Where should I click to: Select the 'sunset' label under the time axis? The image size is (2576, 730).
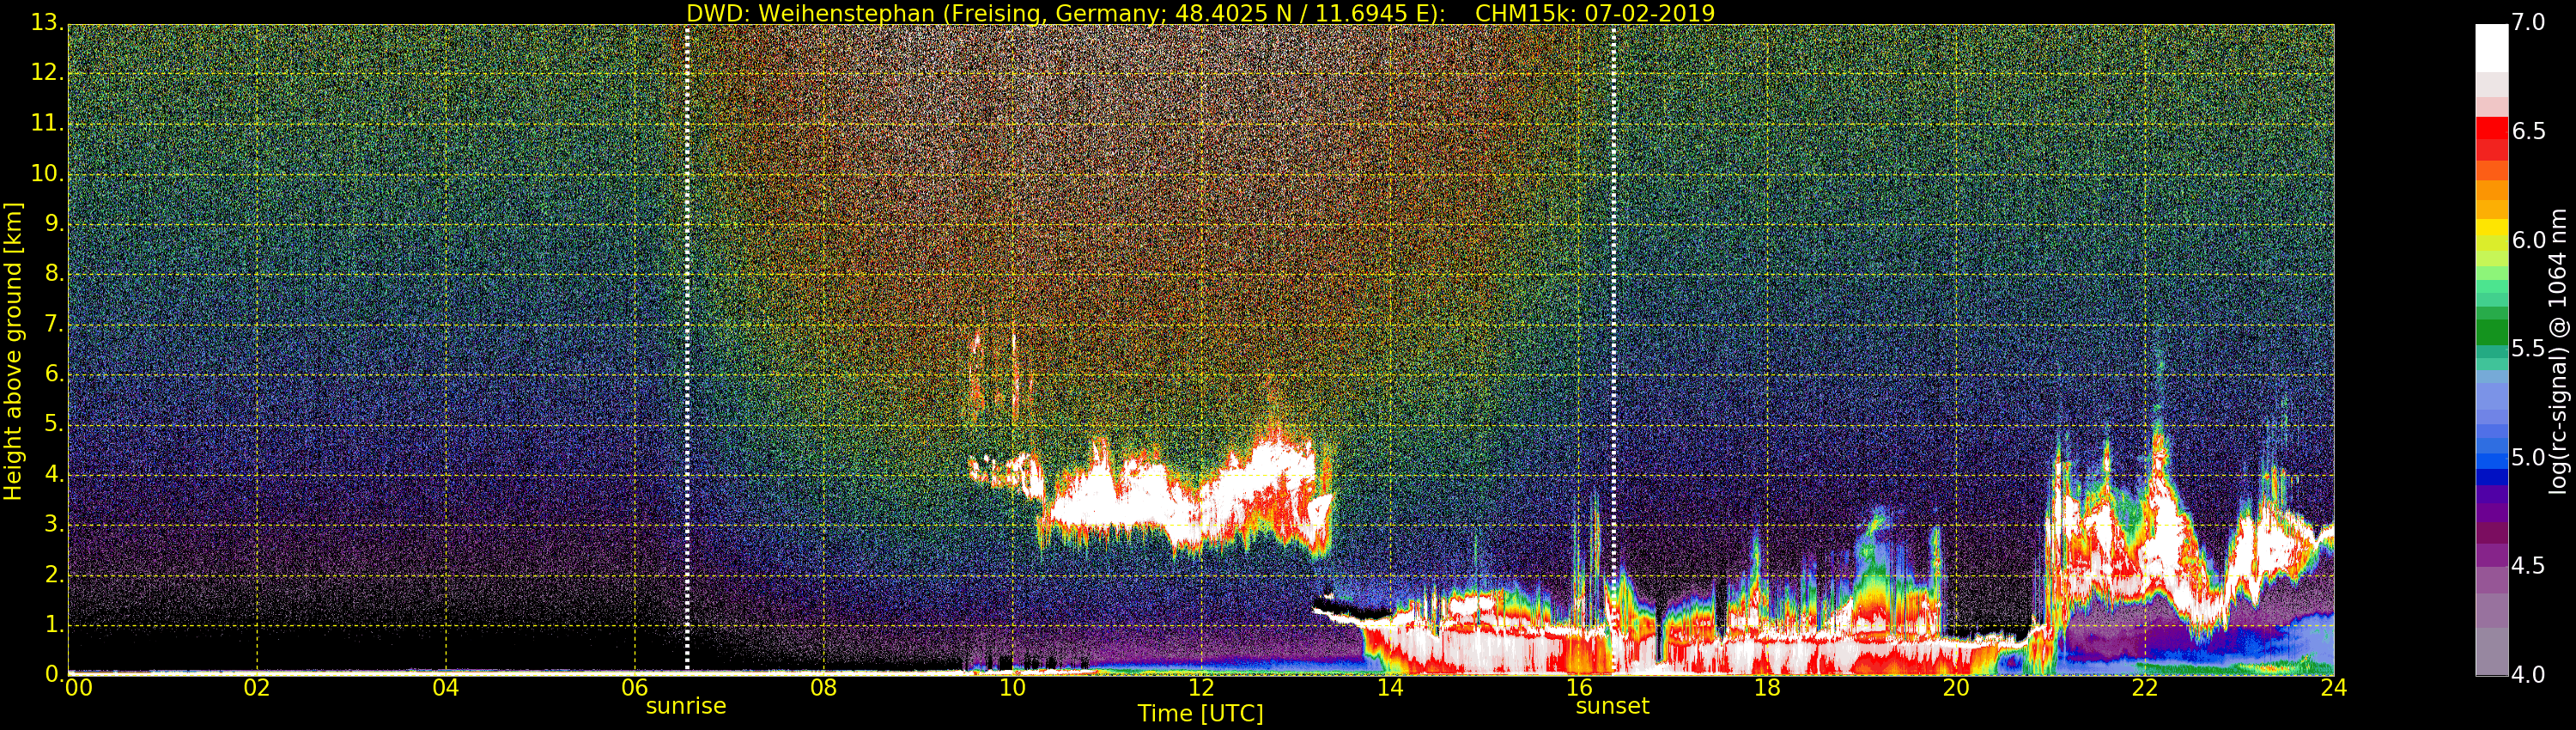1612,706
